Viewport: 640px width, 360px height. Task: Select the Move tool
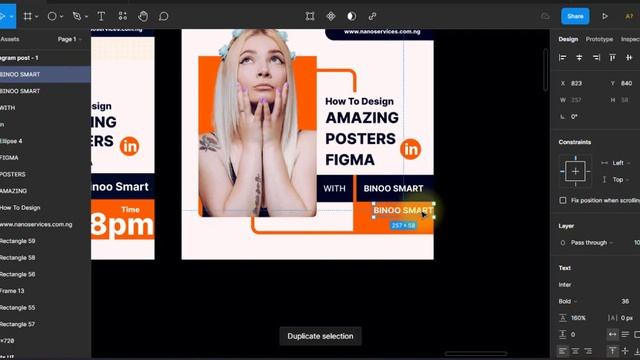2,16
